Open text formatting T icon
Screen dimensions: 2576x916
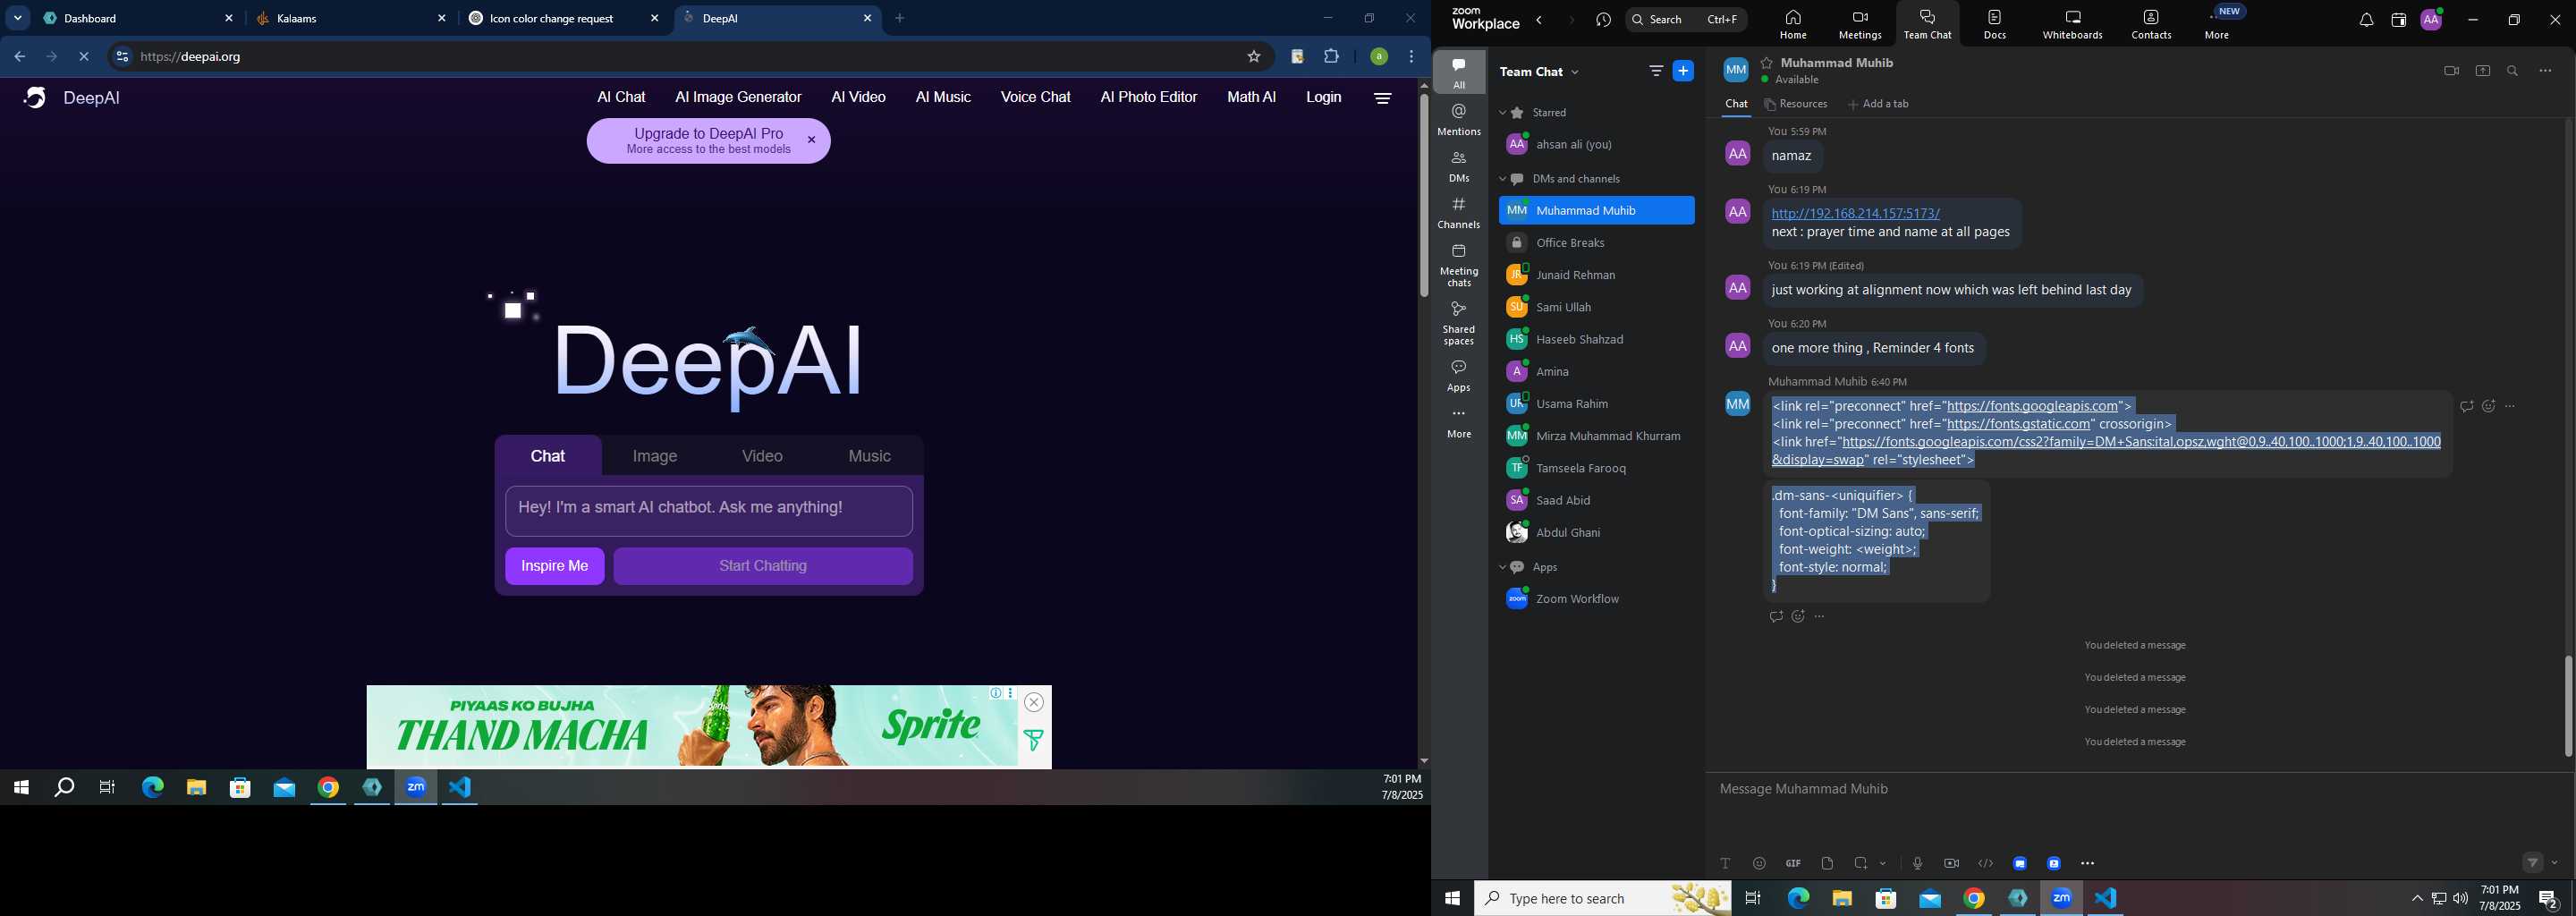[1725, 863]
